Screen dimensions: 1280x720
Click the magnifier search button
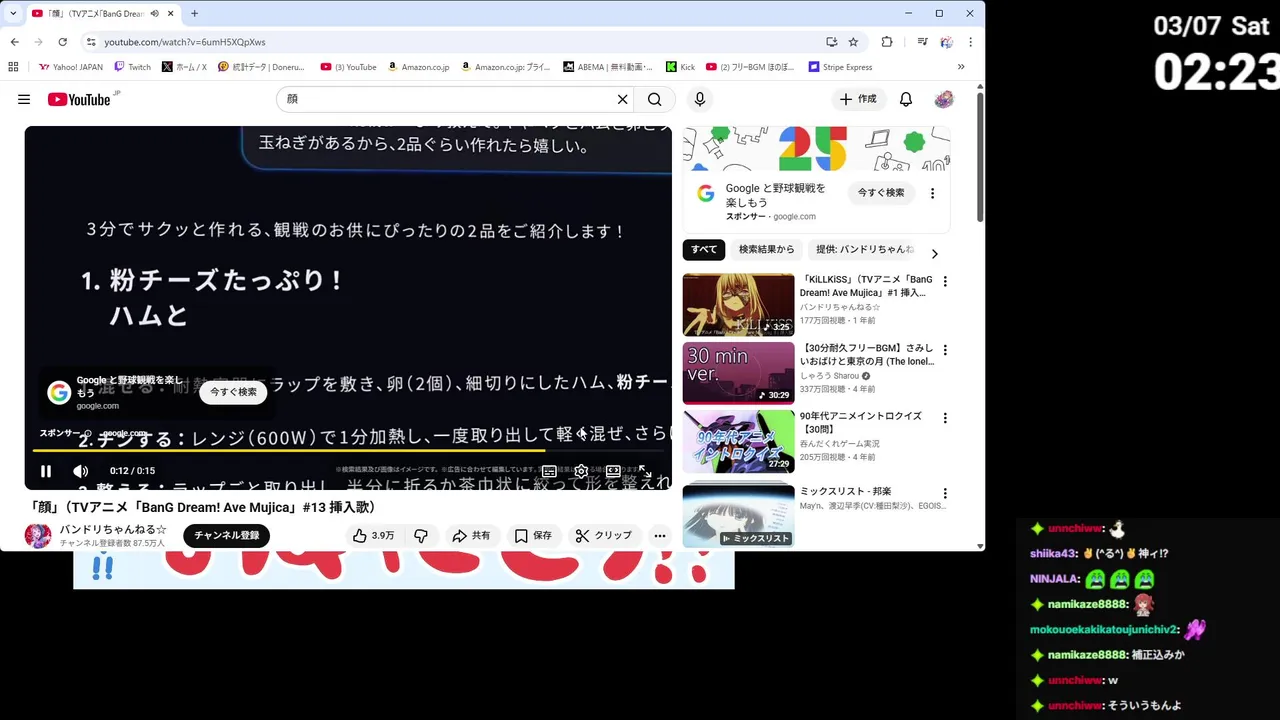tap(654, 99)
